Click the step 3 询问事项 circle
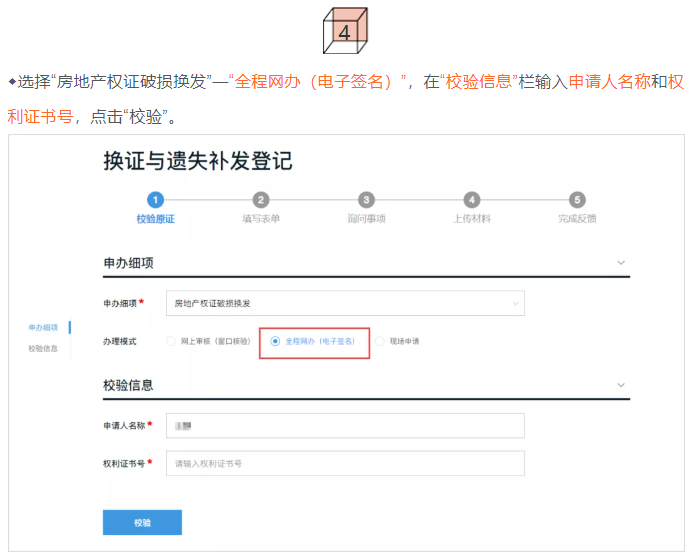Image resolution: width=694 pixels, height=560 pixels. pos(367,200)
